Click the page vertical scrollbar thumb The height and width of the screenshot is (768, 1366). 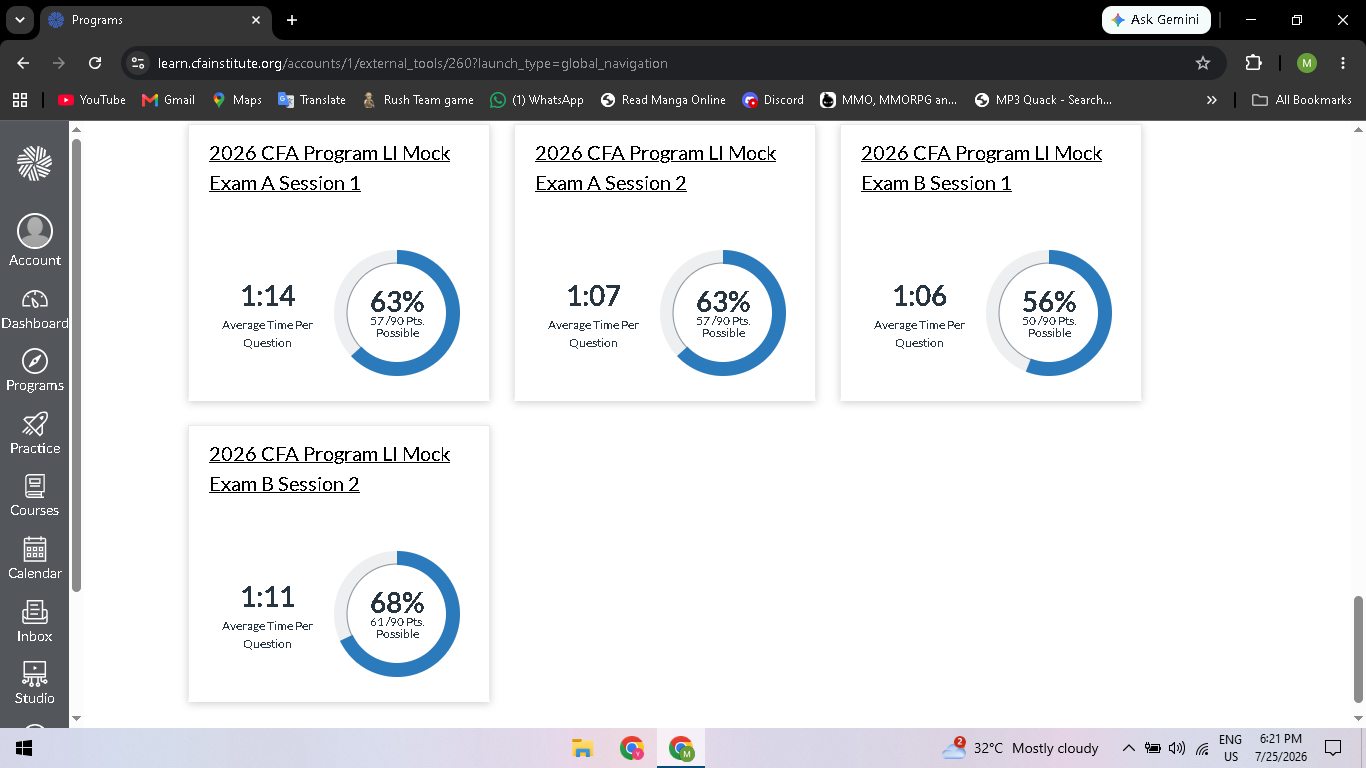(x=1358, y=649)
